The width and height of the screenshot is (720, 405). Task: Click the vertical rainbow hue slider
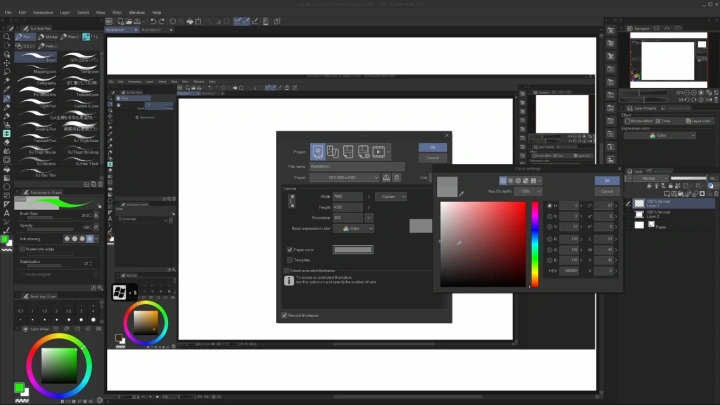[535, 244]
